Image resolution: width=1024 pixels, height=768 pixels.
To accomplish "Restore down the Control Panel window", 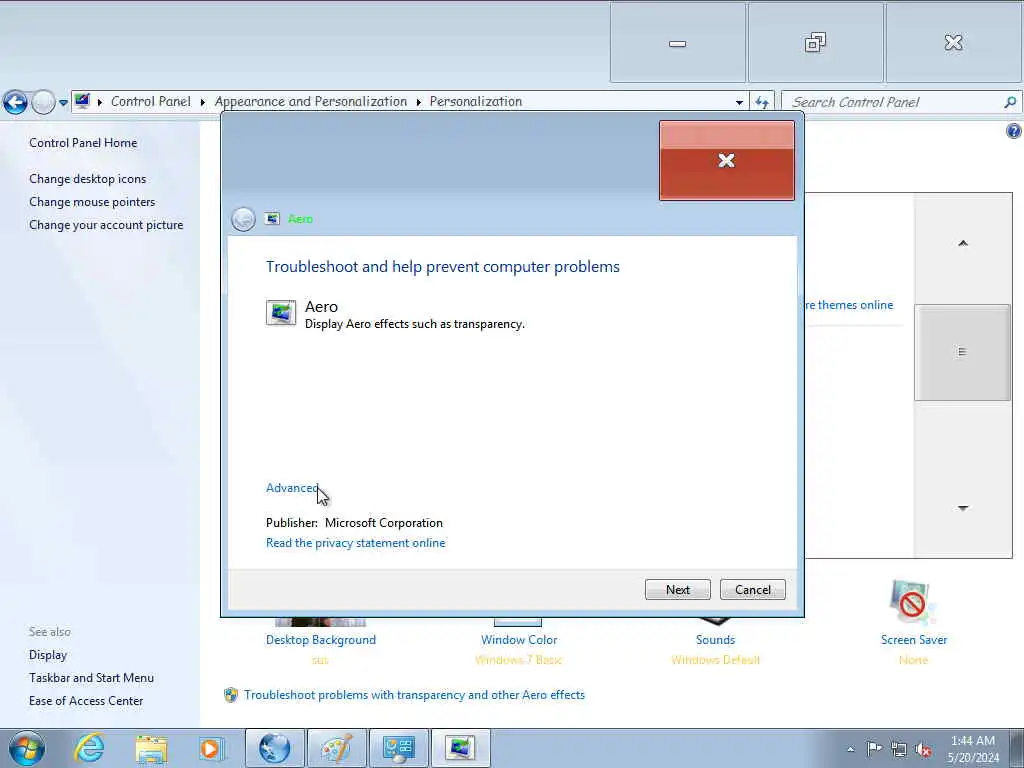I will click(x=816, y=43).
